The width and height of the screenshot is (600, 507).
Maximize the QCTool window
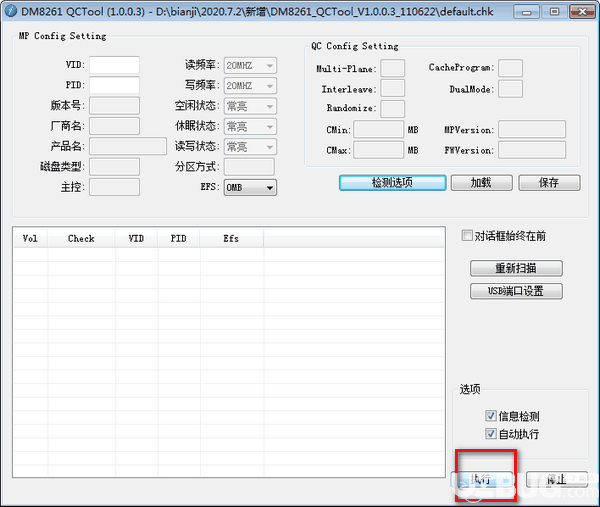coord(554,11)
